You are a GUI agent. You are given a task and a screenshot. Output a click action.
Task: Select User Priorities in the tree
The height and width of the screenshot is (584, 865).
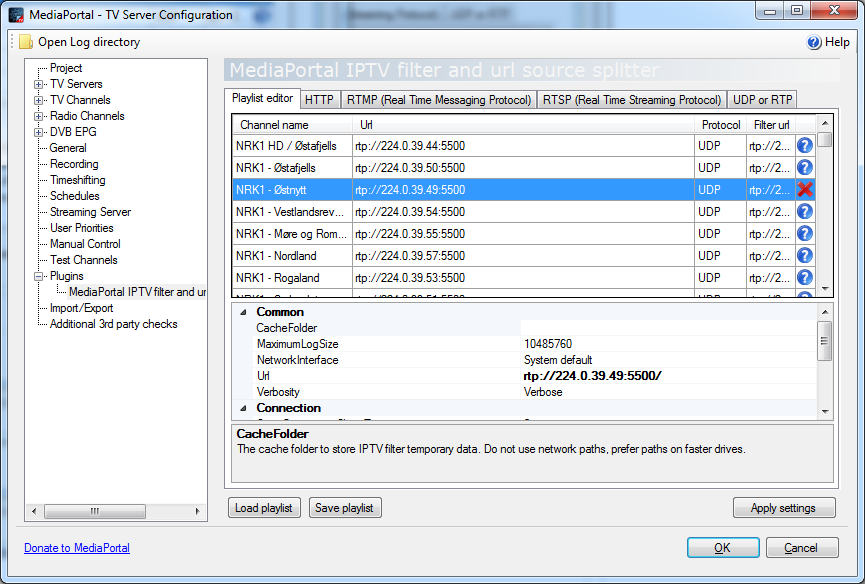(x=82, y=228)
